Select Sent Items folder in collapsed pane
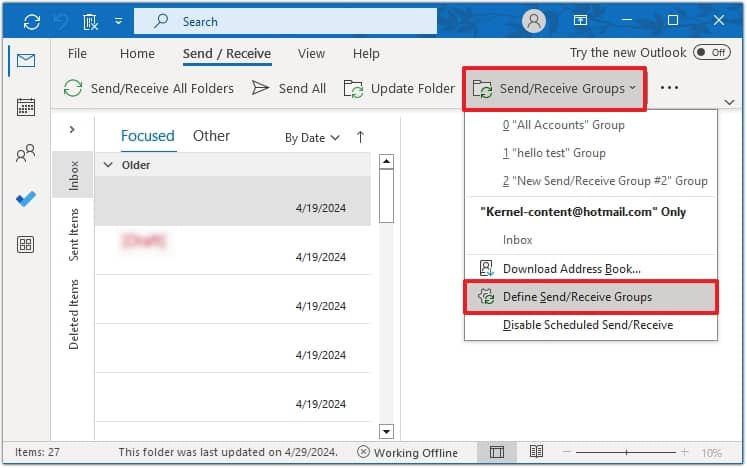747x468 pixels. click(x=73, y=234)
